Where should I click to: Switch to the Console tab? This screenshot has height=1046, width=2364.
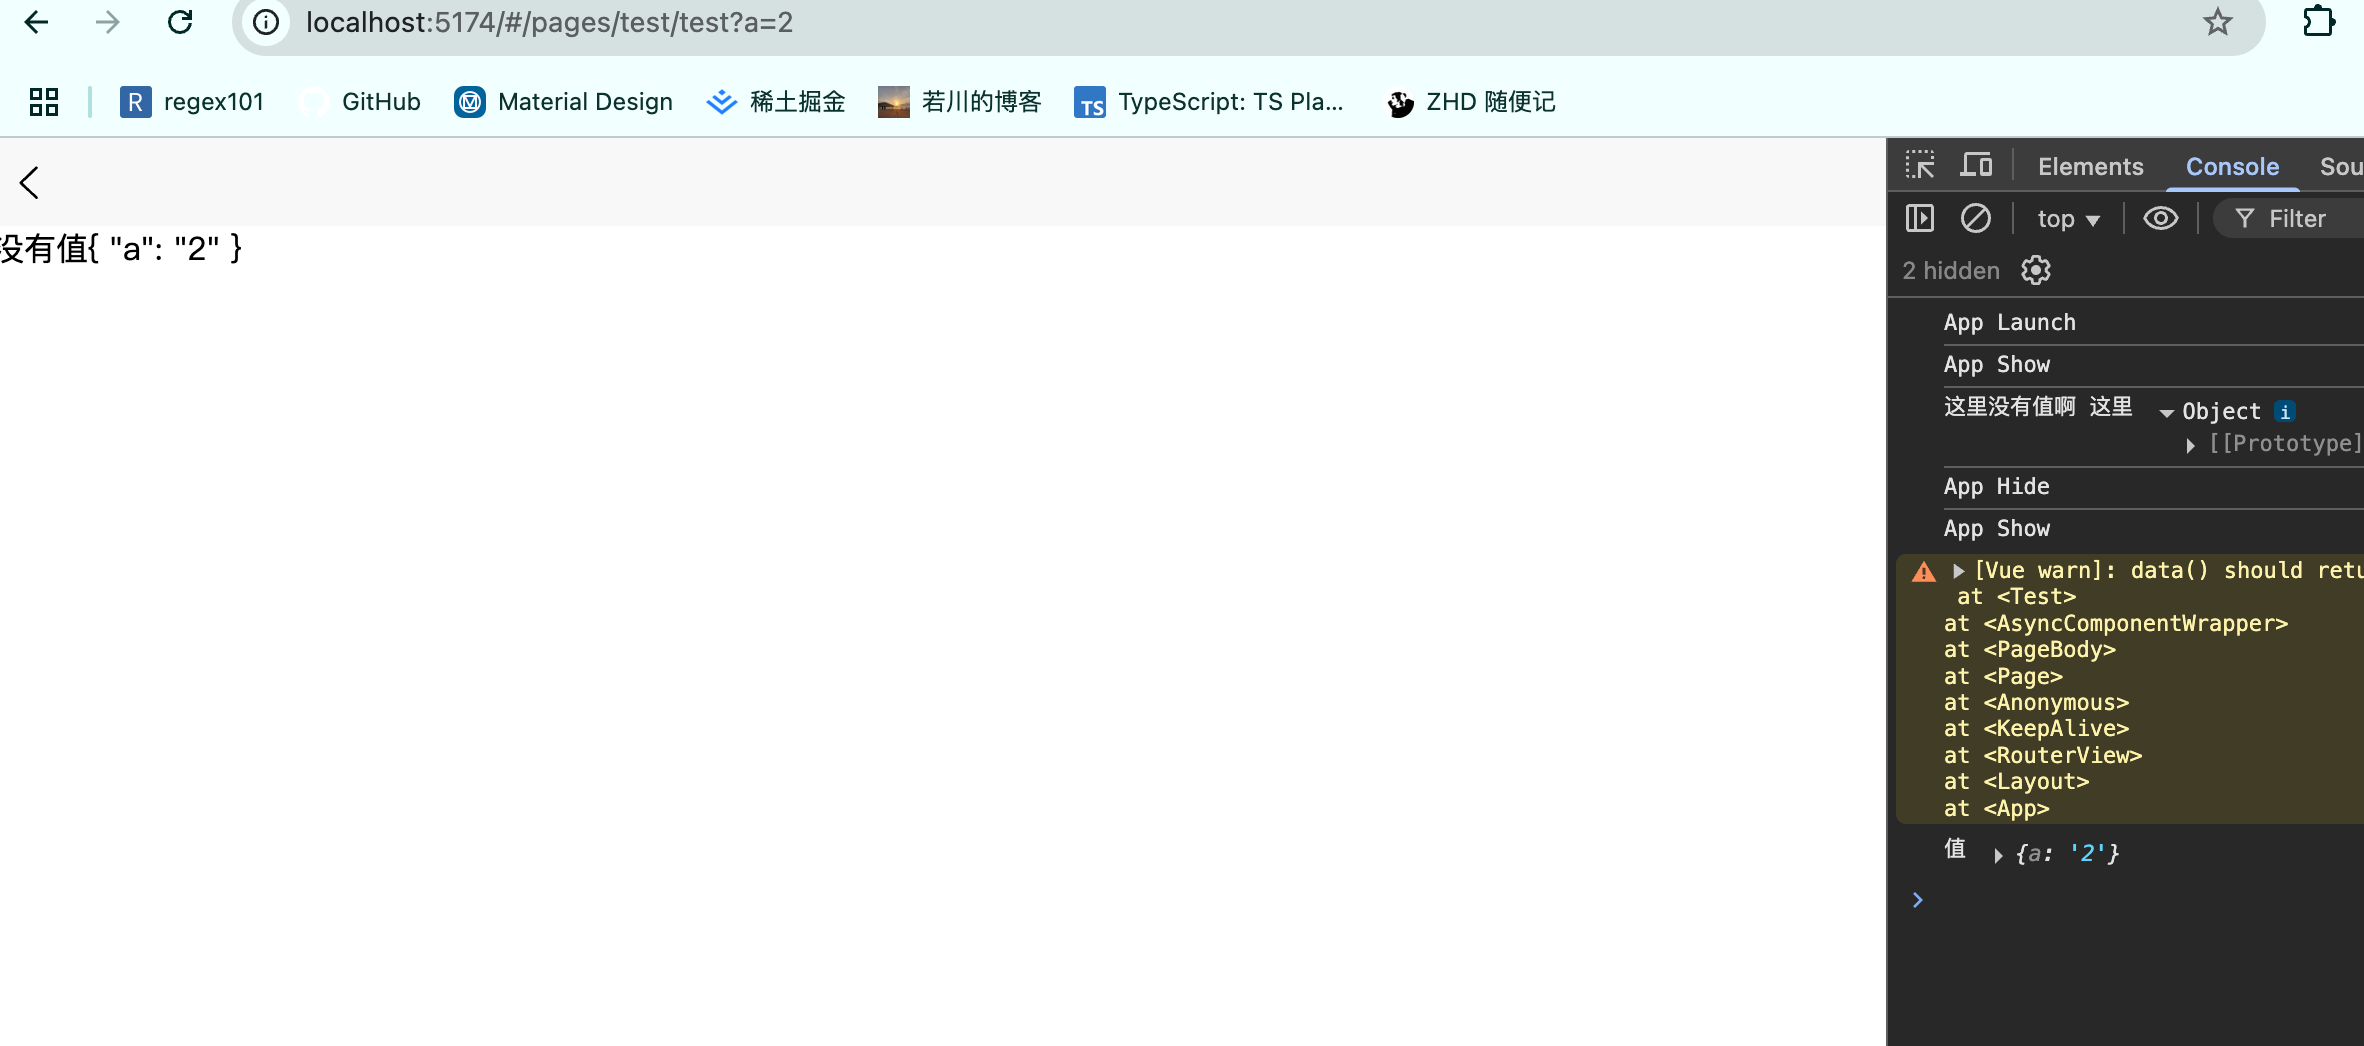click(2232, 167)
